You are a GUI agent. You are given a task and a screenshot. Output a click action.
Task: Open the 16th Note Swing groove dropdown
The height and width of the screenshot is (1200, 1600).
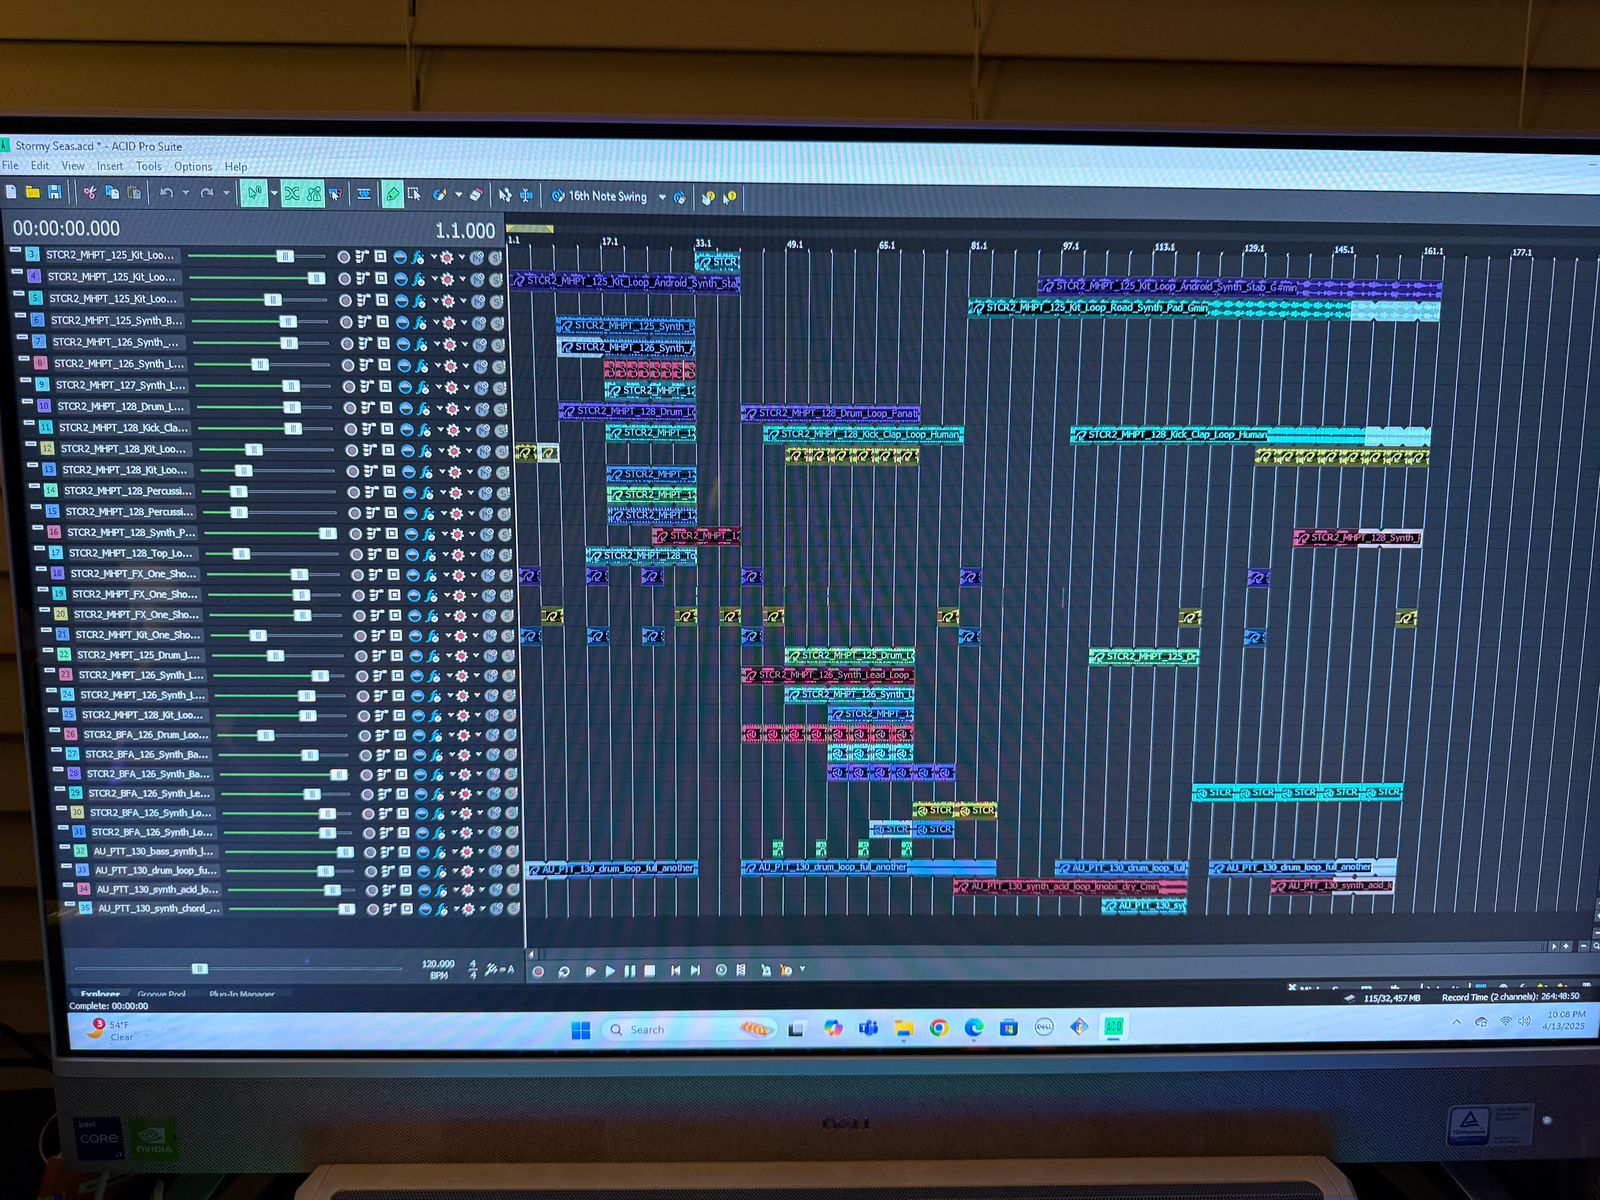pos(662,197)
